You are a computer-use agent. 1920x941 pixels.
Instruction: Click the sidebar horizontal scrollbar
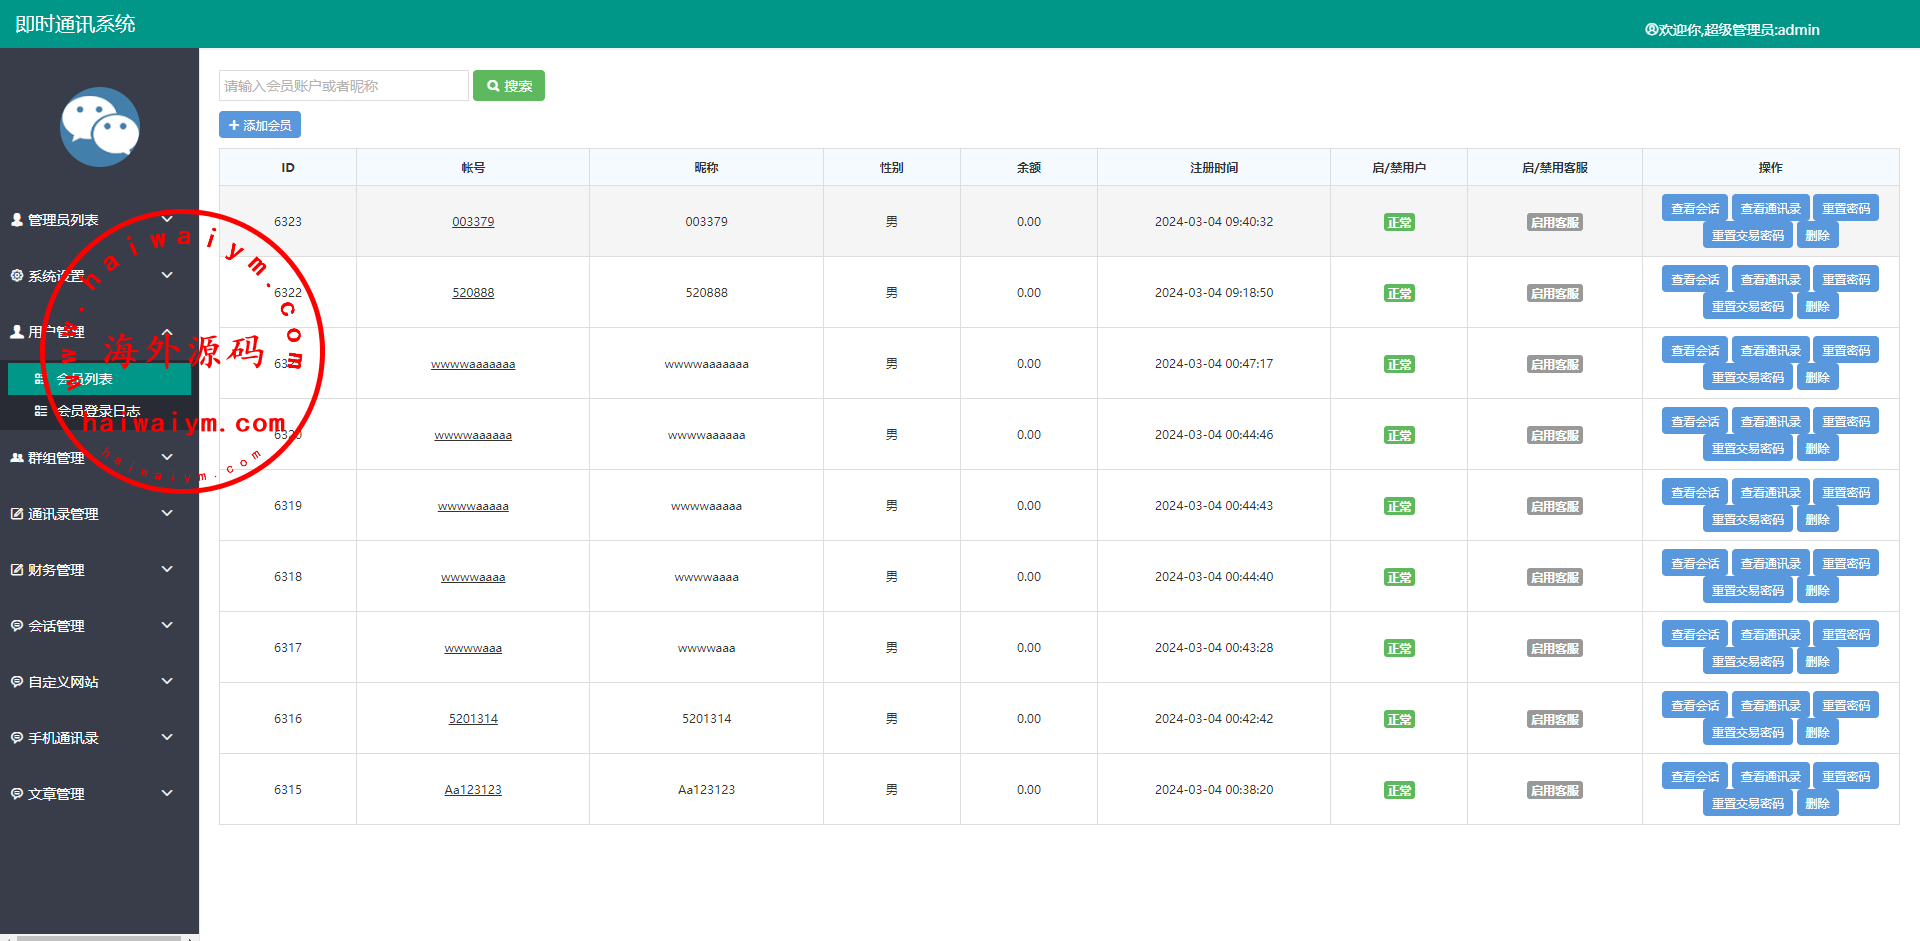(x=98, y=937)
